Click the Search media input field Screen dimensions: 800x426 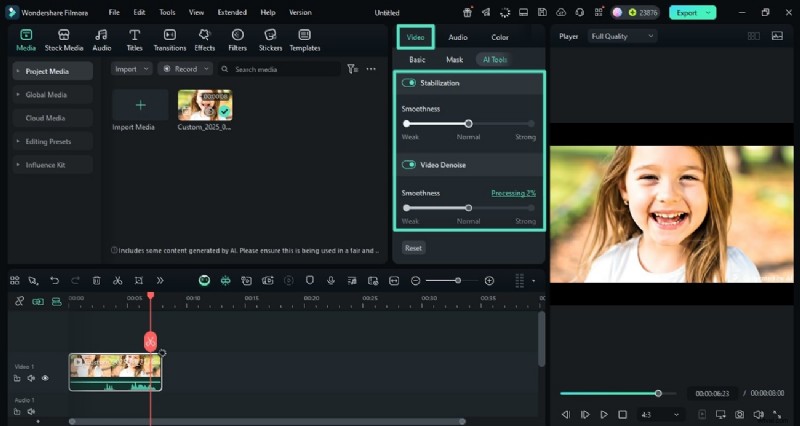[x=280, y=69]
